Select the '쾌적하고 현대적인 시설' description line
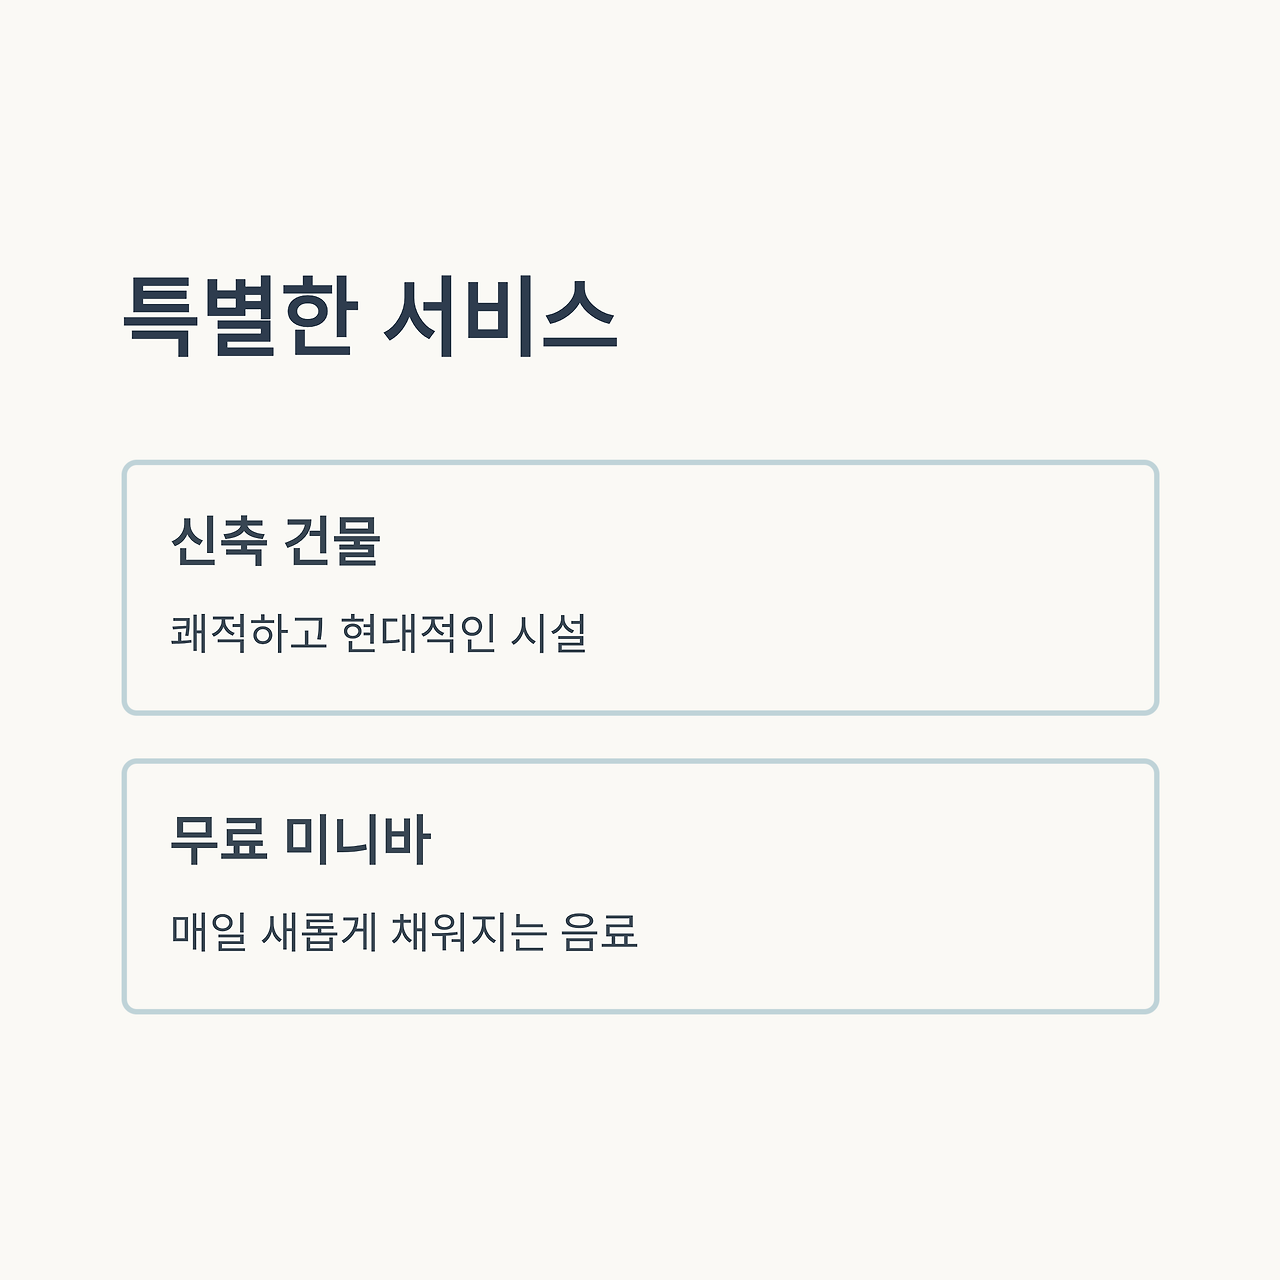The height and width of the screenshot is (1280, 1280). point(379,633)
